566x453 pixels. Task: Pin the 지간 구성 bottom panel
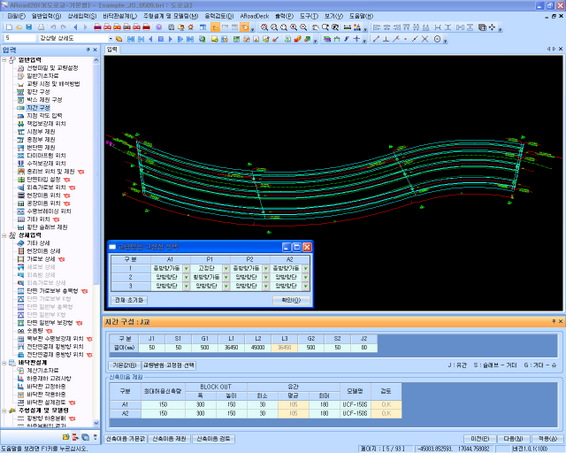tap(553, 321)
